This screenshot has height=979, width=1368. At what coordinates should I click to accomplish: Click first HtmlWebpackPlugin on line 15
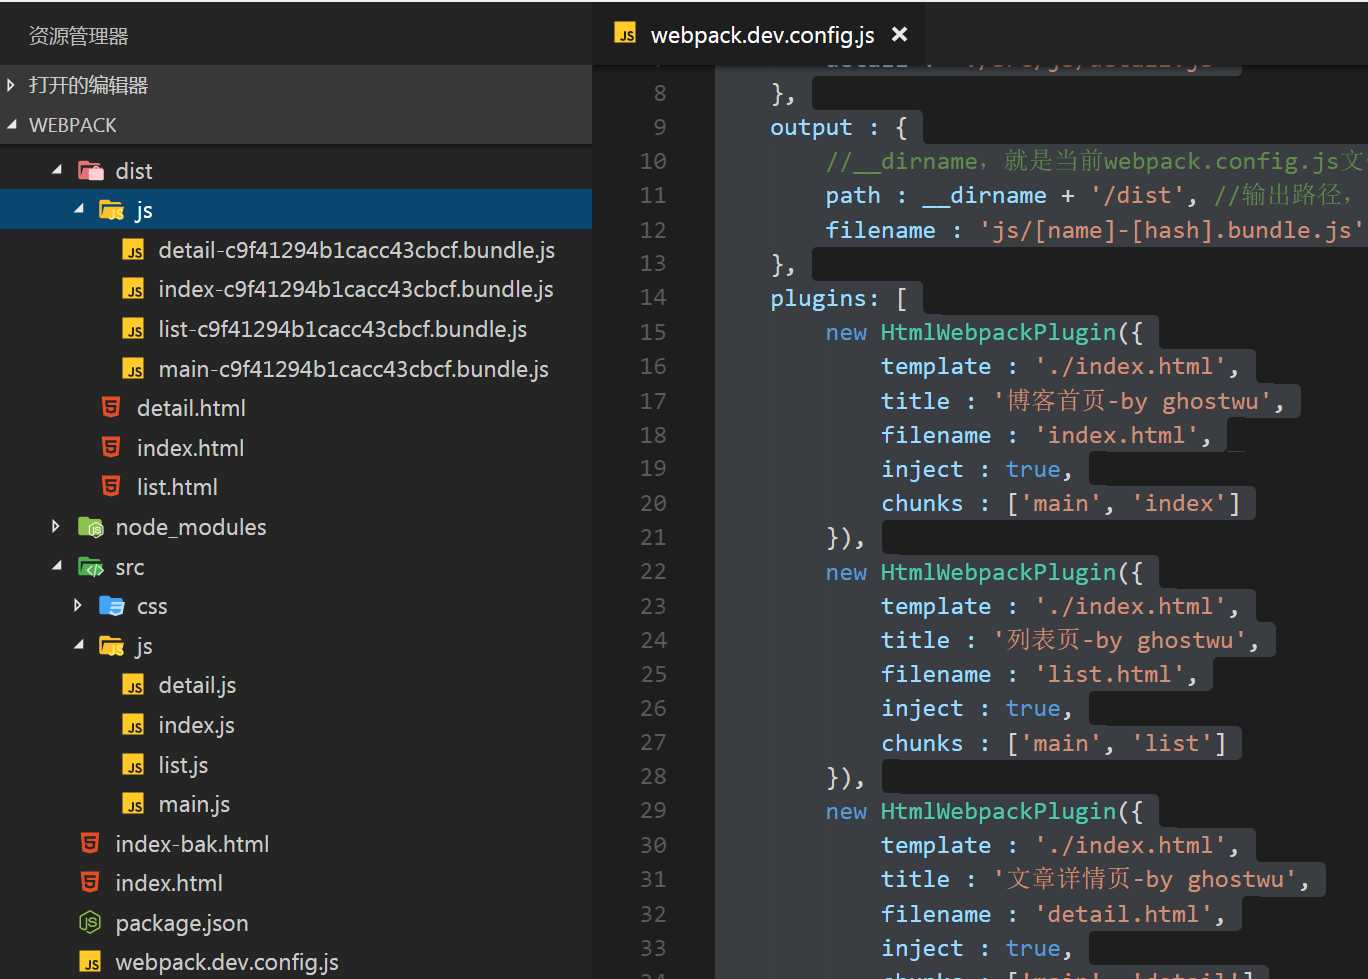coord(998,332)
